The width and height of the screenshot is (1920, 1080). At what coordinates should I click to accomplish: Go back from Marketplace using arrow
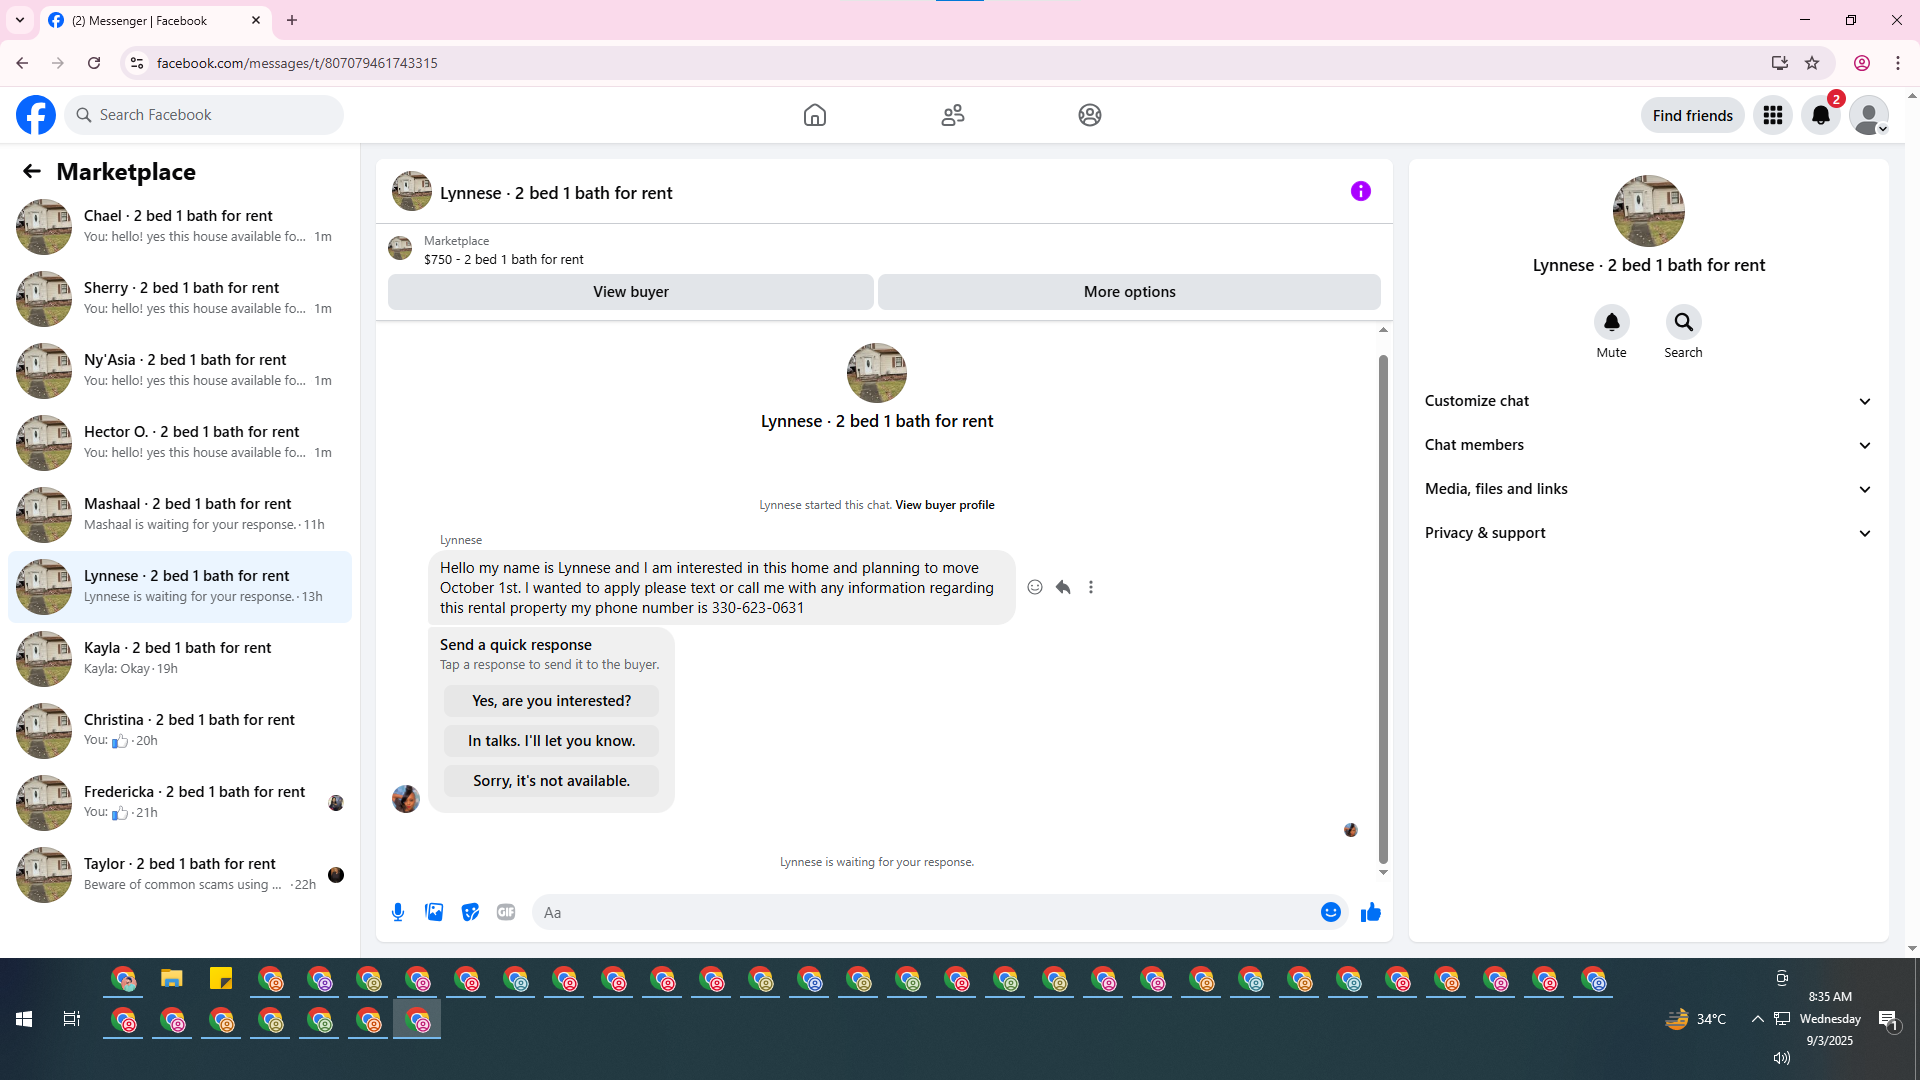(32, 171)
